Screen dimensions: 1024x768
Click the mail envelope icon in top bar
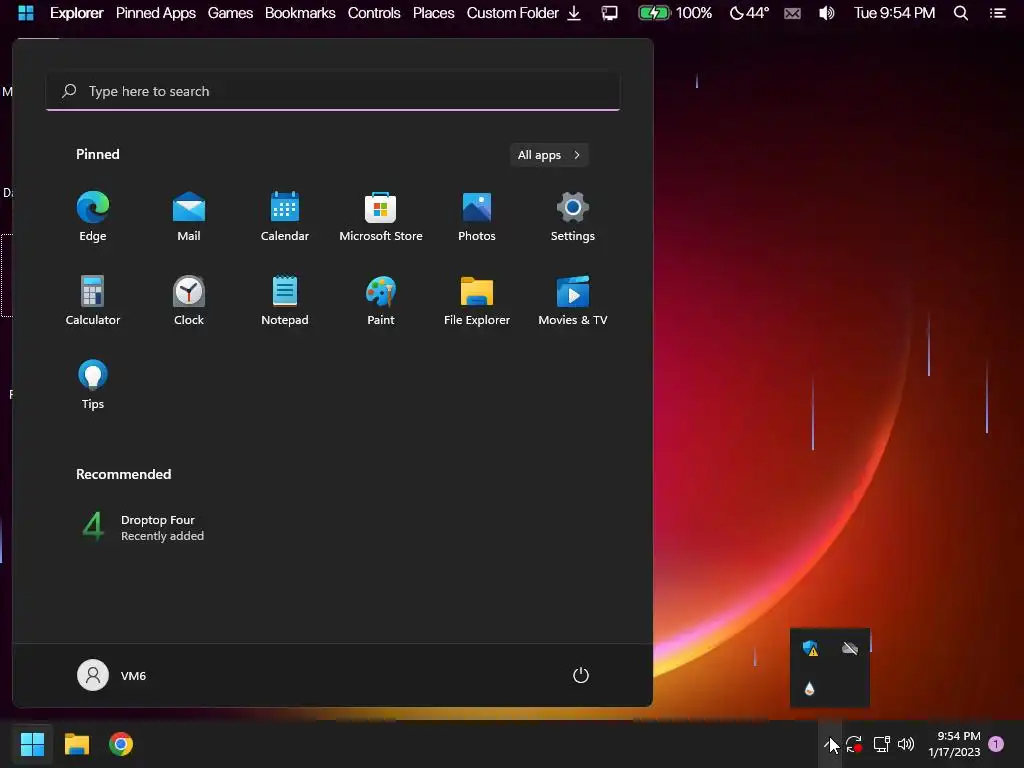coord(792,13)
